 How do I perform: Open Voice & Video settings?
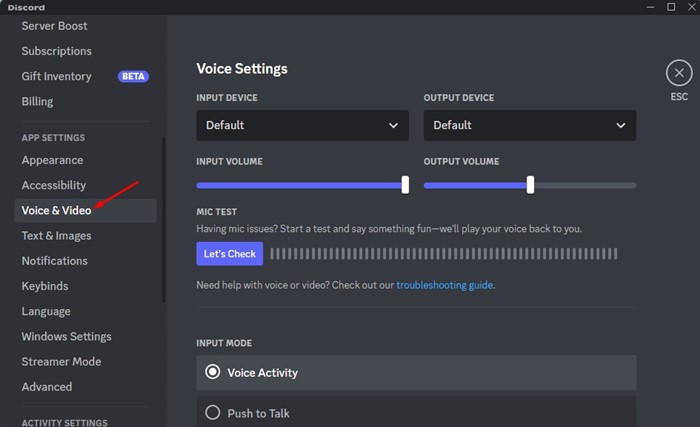pyautogui.click(x=56, y=210)
